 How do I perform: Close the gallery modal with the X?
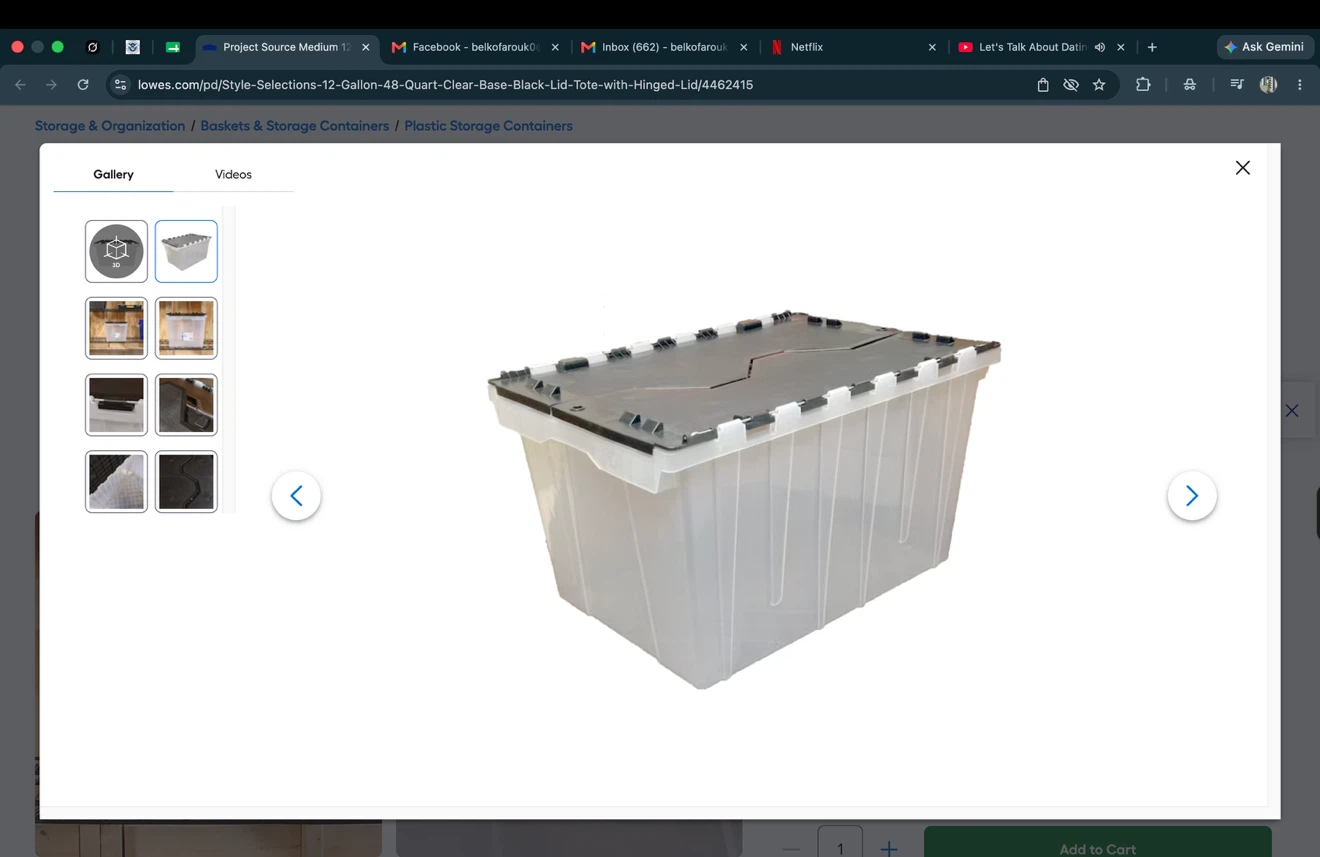coord(1242,168)
